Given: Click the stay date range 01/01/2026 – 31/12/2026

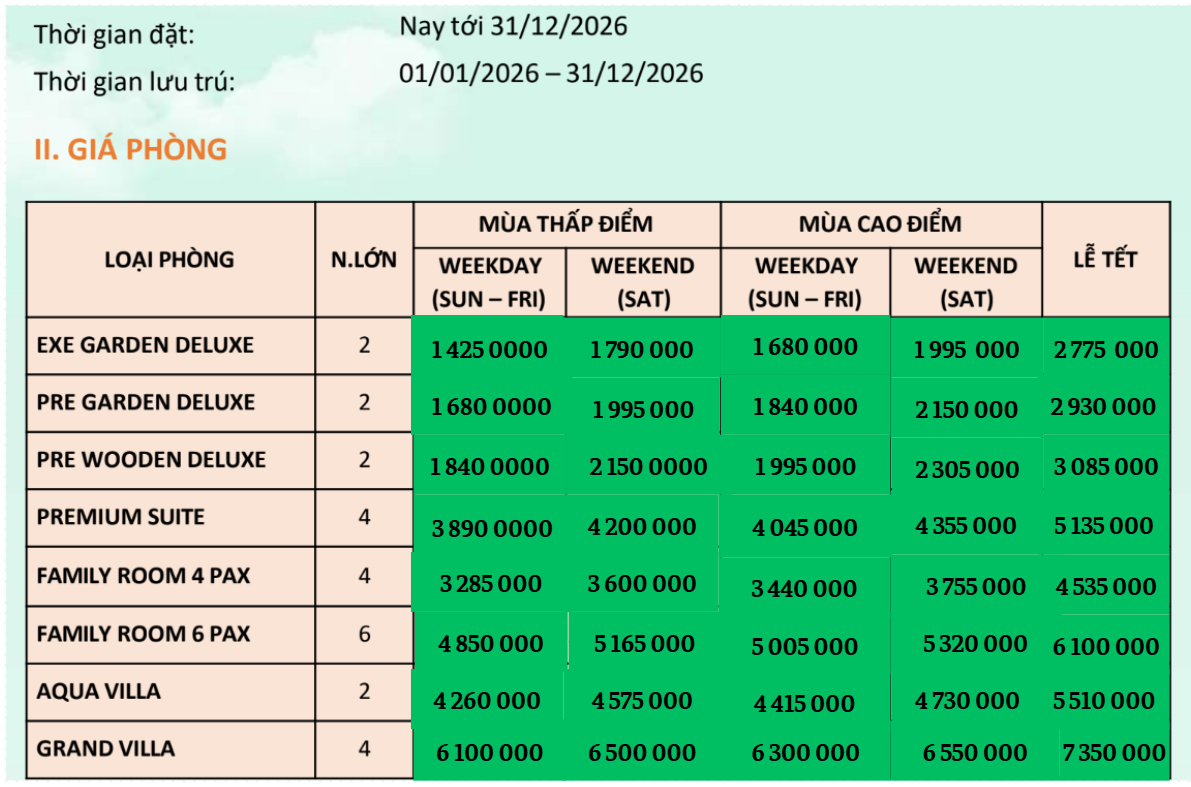Looking at the screenshot, I should pos(551,73).
